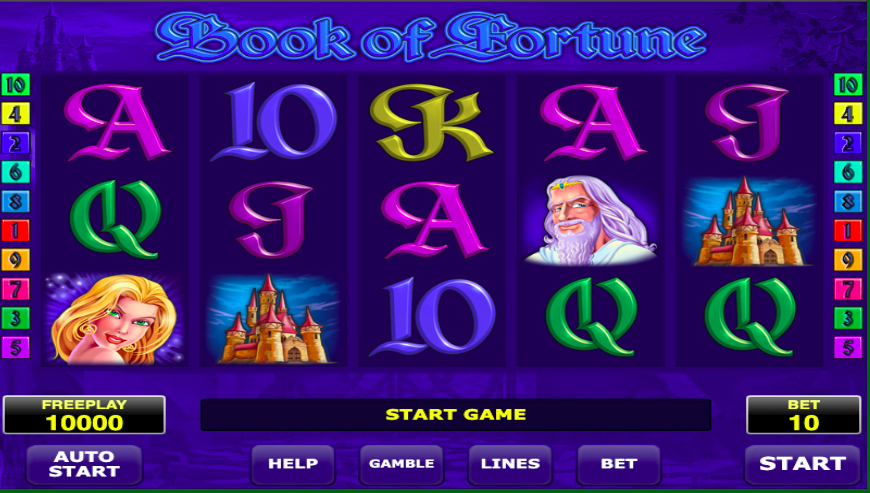The width and height of the screenshot is (870, 493).
Task: Open the Help menu
Action: (x=293, y=464)
